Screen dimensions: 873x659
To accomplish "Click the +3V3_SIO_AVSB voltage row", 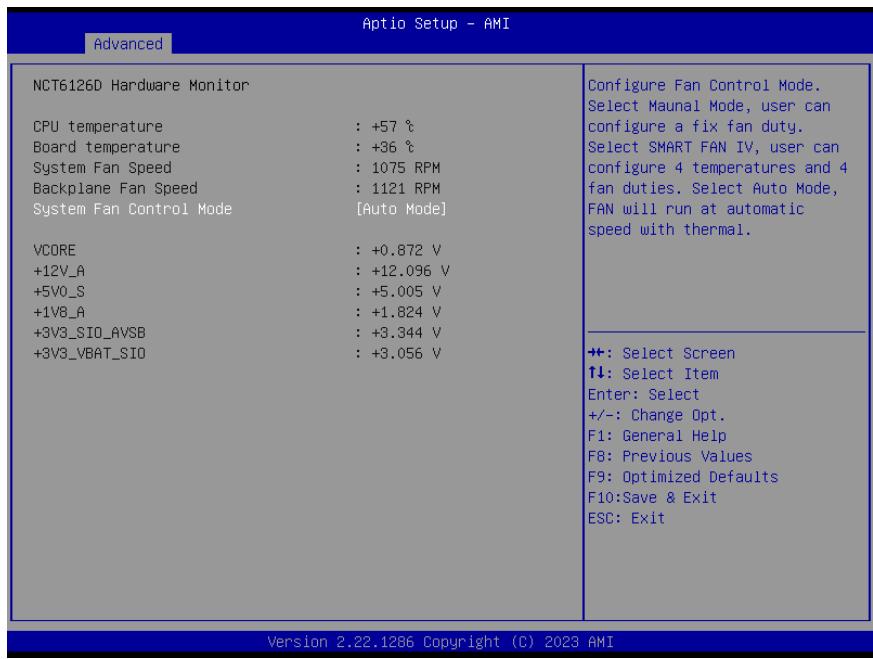I will point(237,333).
